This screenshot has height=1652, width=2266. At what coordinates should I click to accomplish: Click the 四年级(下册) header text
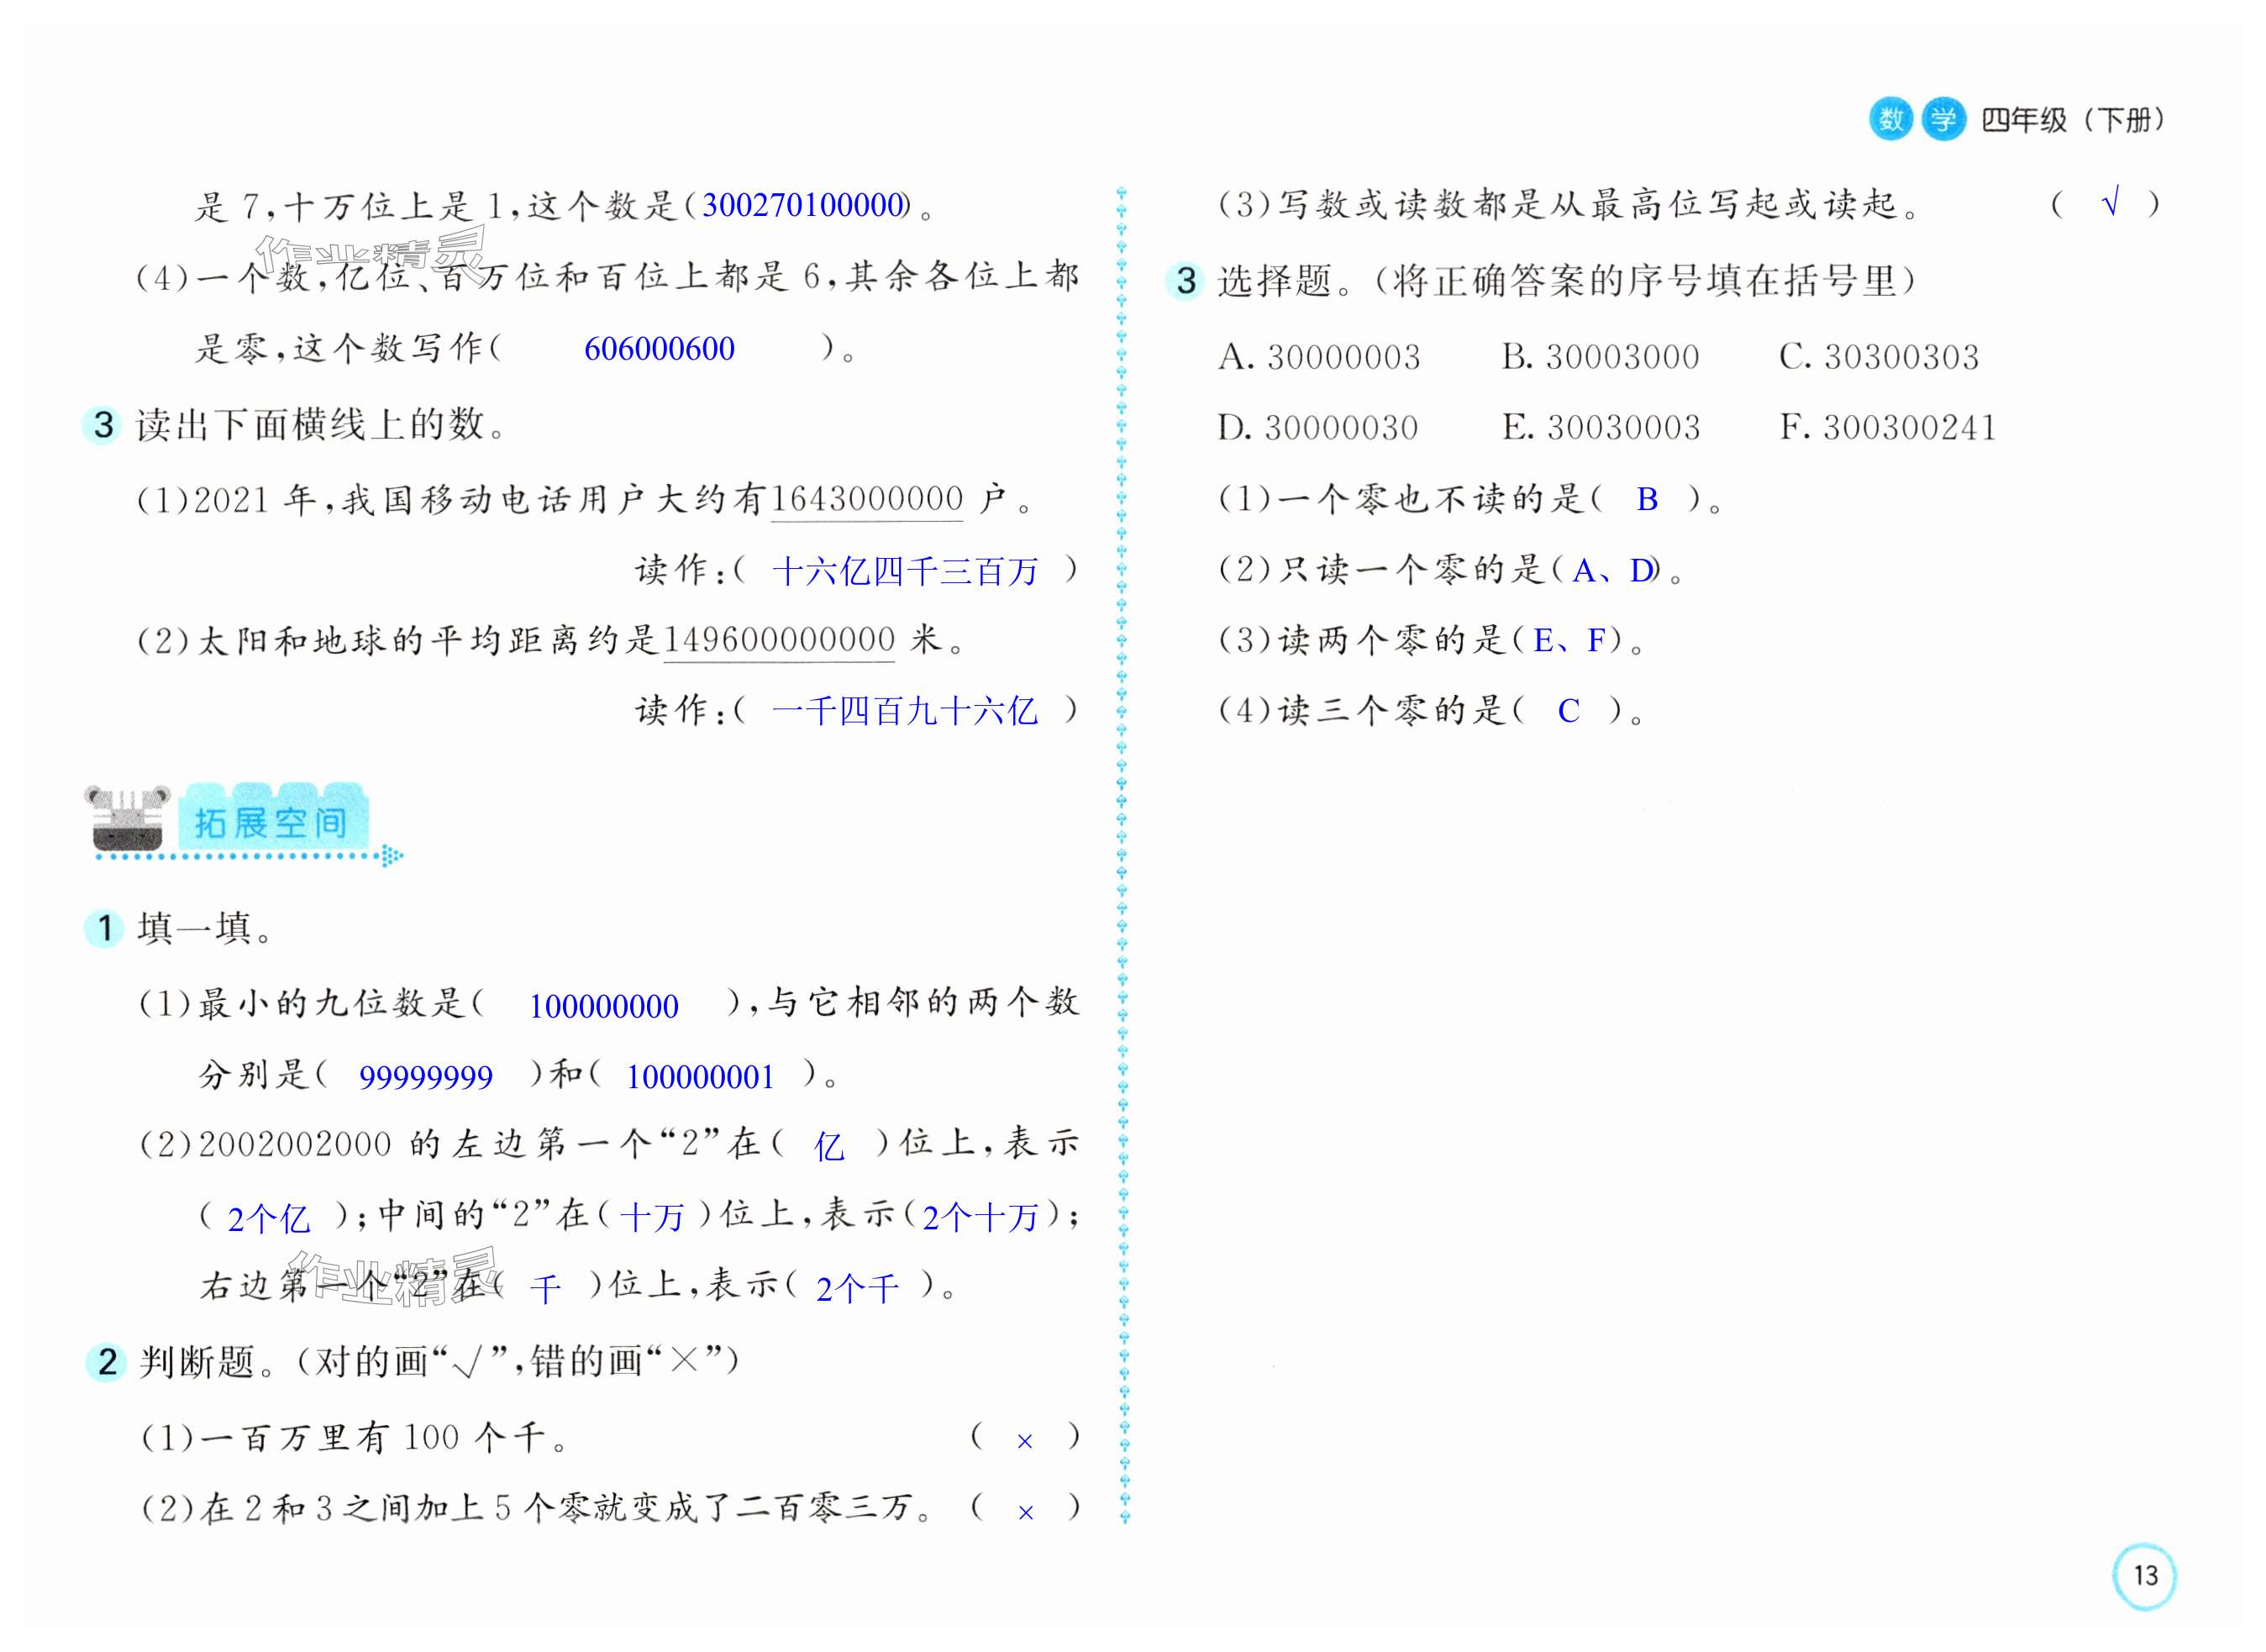click(2072, 120)
